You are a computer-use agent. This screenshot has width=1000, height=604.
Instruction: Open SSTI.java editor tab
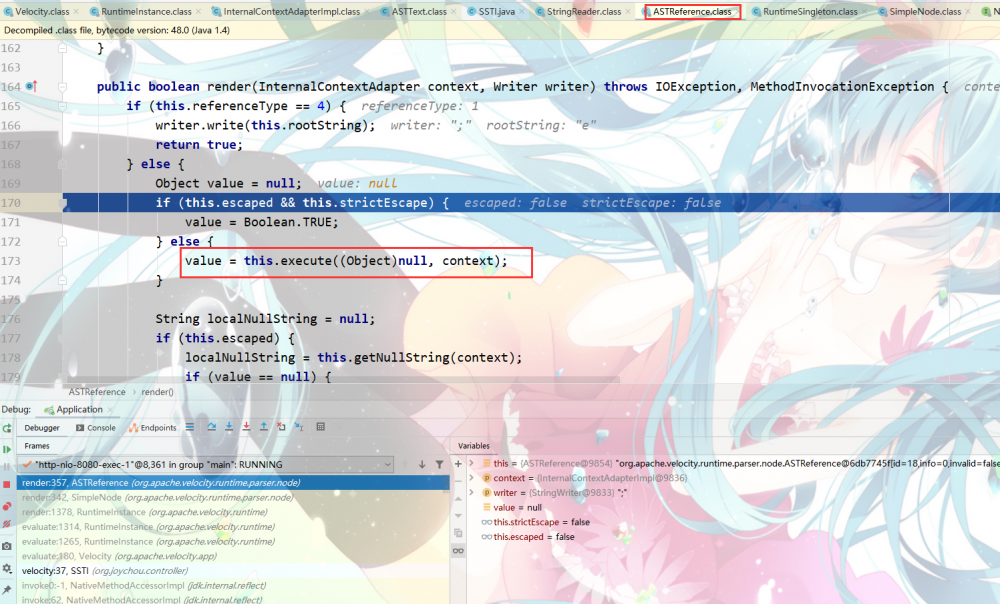click(496, 11)
